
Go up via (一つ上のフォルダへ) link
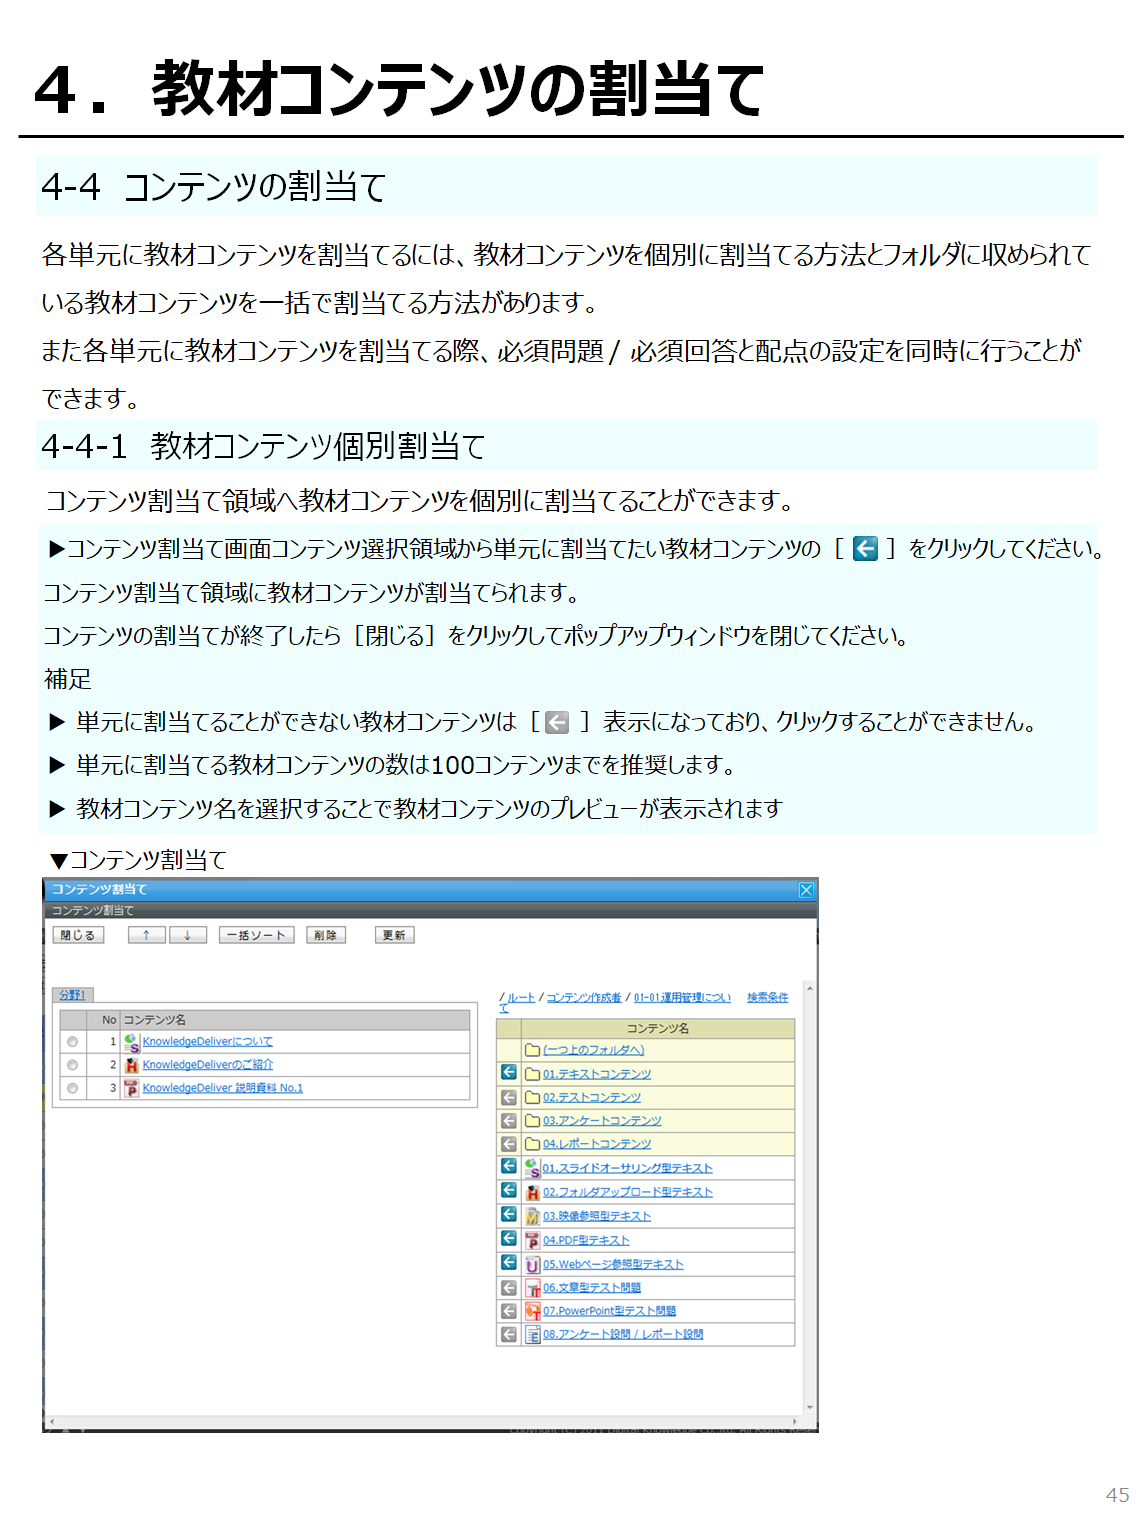tap(593, 1050)
